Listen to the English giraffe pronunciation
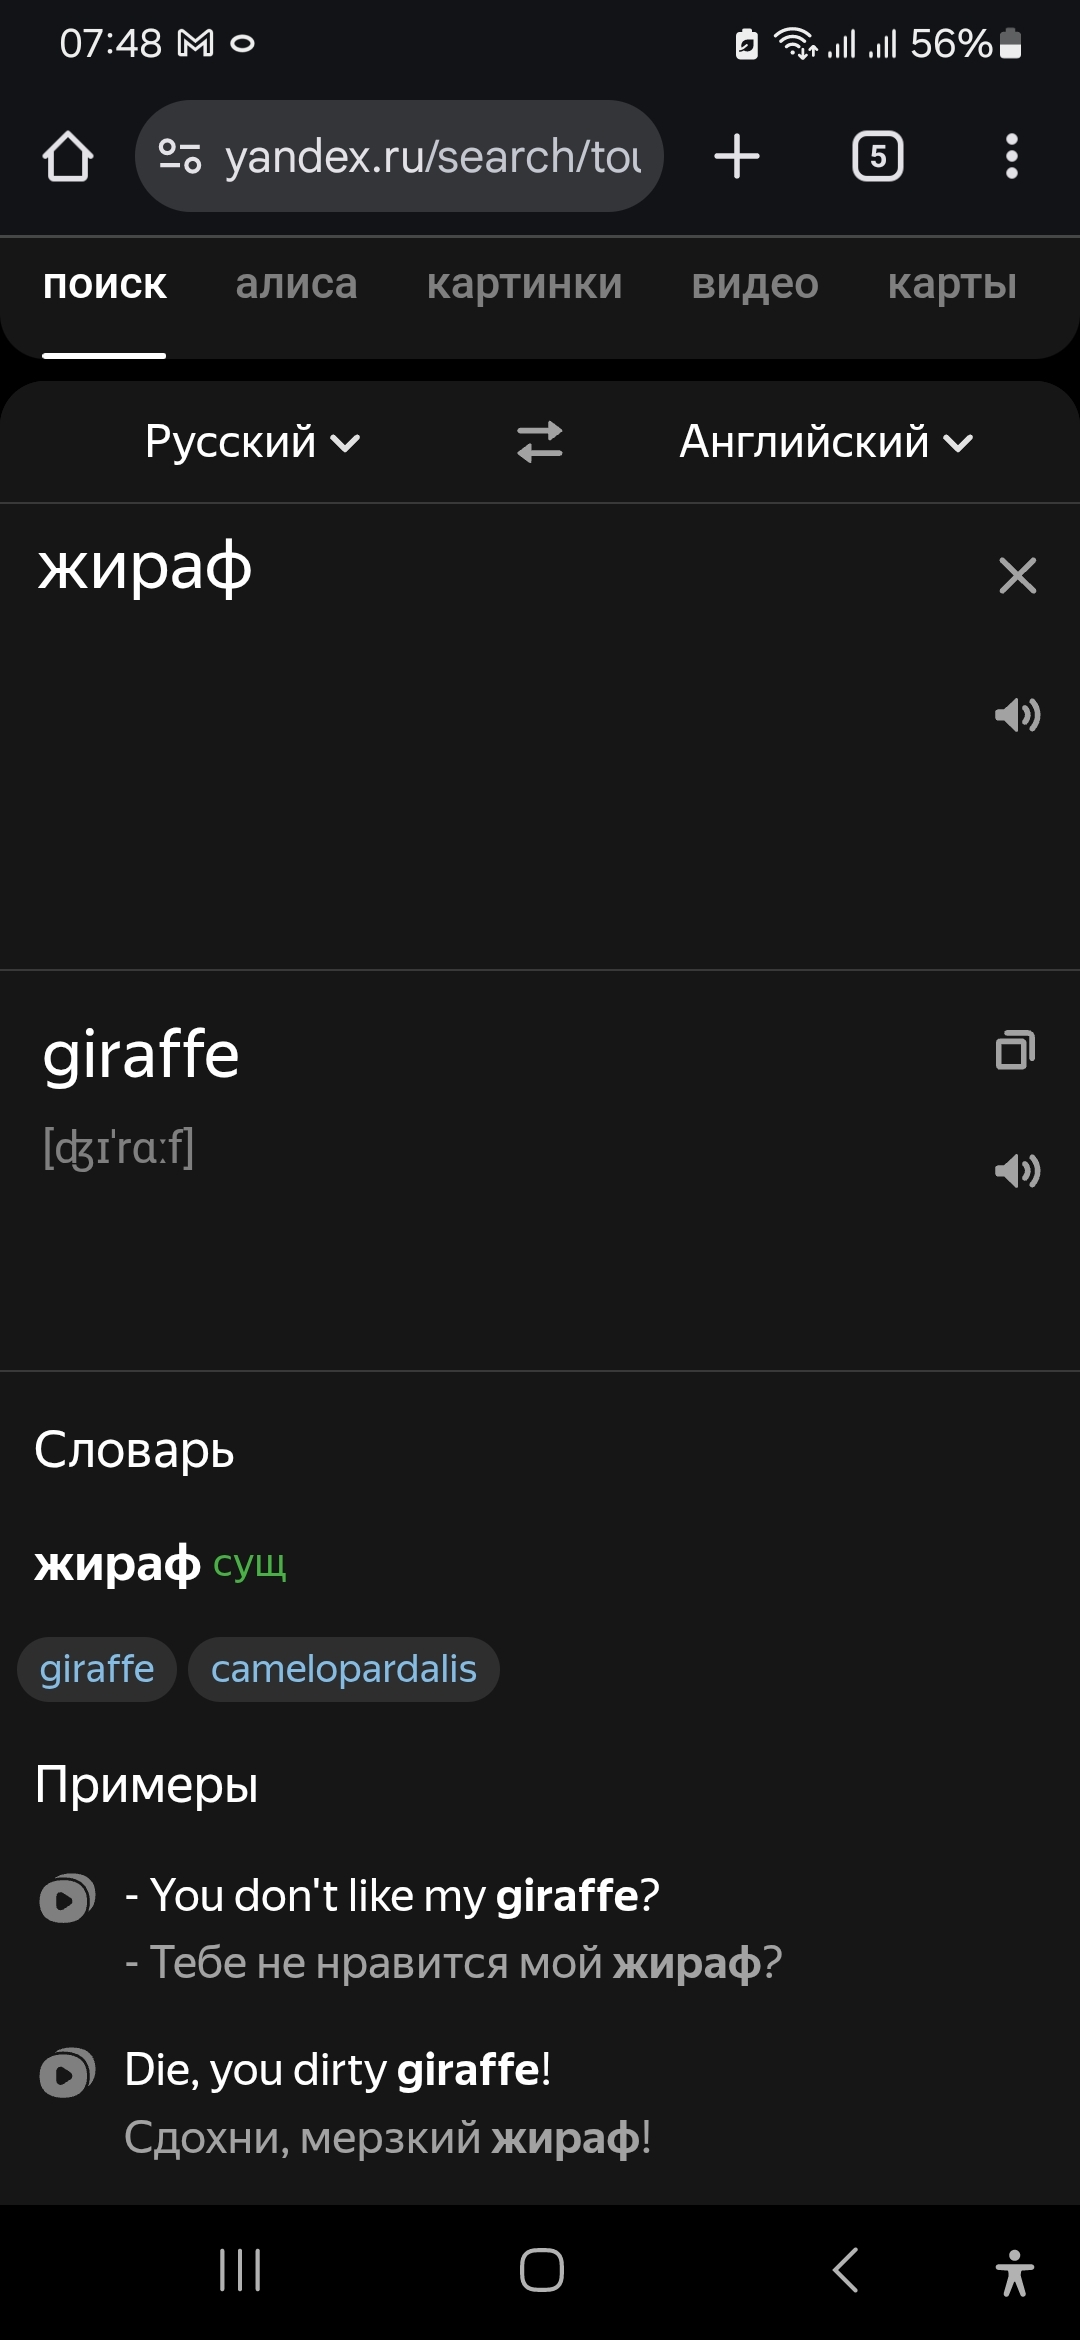The image size is (1080, 2340). tap(1017, 1170)
